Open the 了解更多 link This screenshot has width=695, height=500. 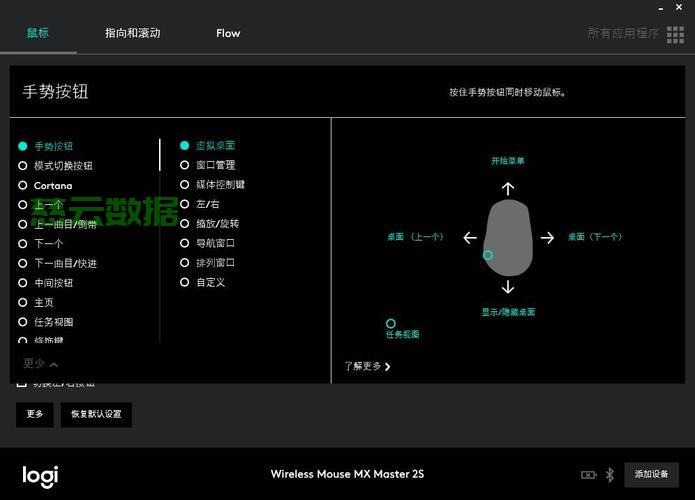[x=367, y=366]
